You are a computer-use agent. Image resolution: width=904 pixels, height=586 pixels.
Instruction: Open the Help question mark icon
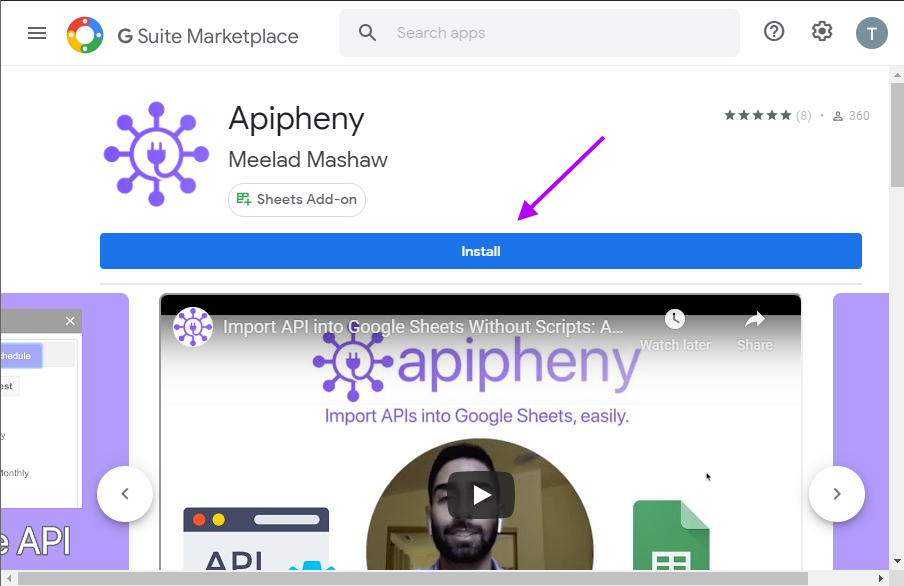click(x=774, y=31)
